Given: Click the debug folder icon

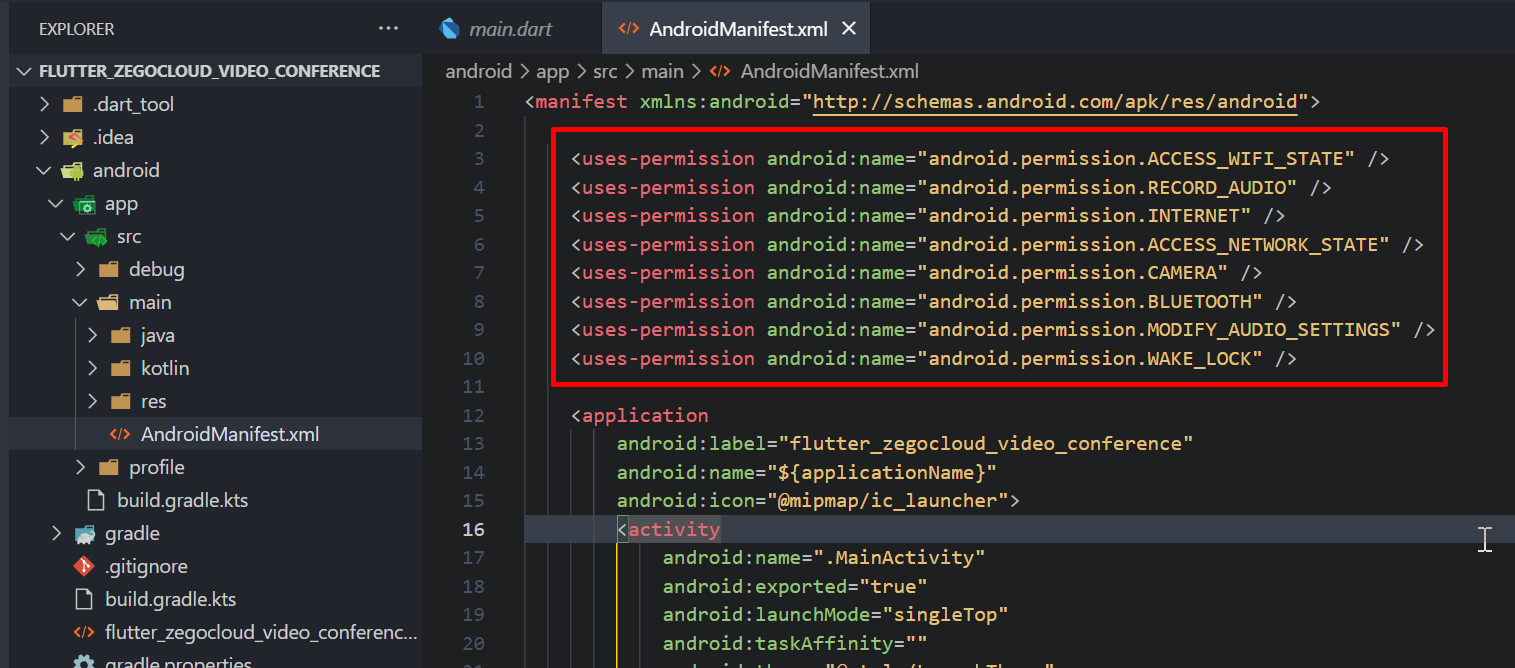Looking at the screenshot, I should (x=109, y=269).
